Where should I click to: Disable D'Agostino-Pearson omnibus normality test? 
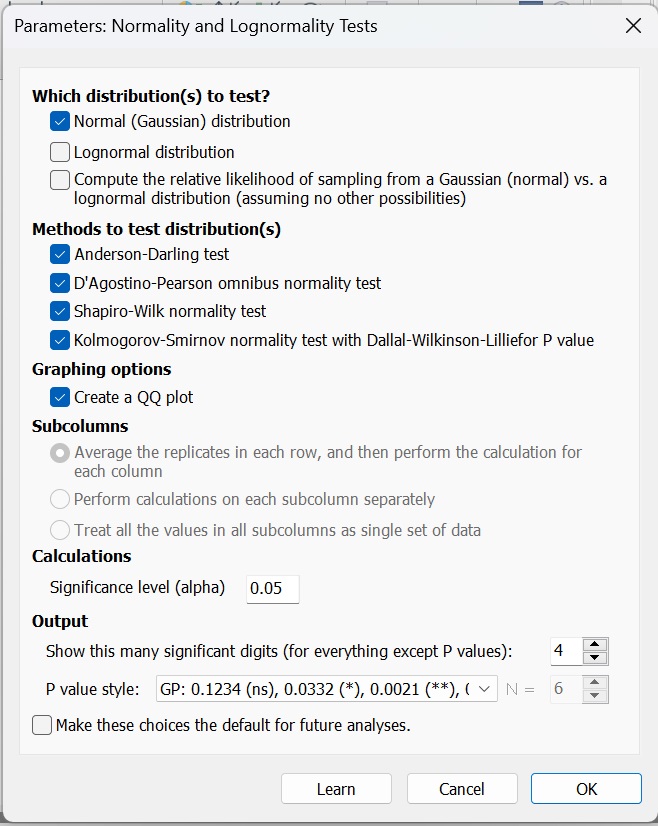coord(60,283)
